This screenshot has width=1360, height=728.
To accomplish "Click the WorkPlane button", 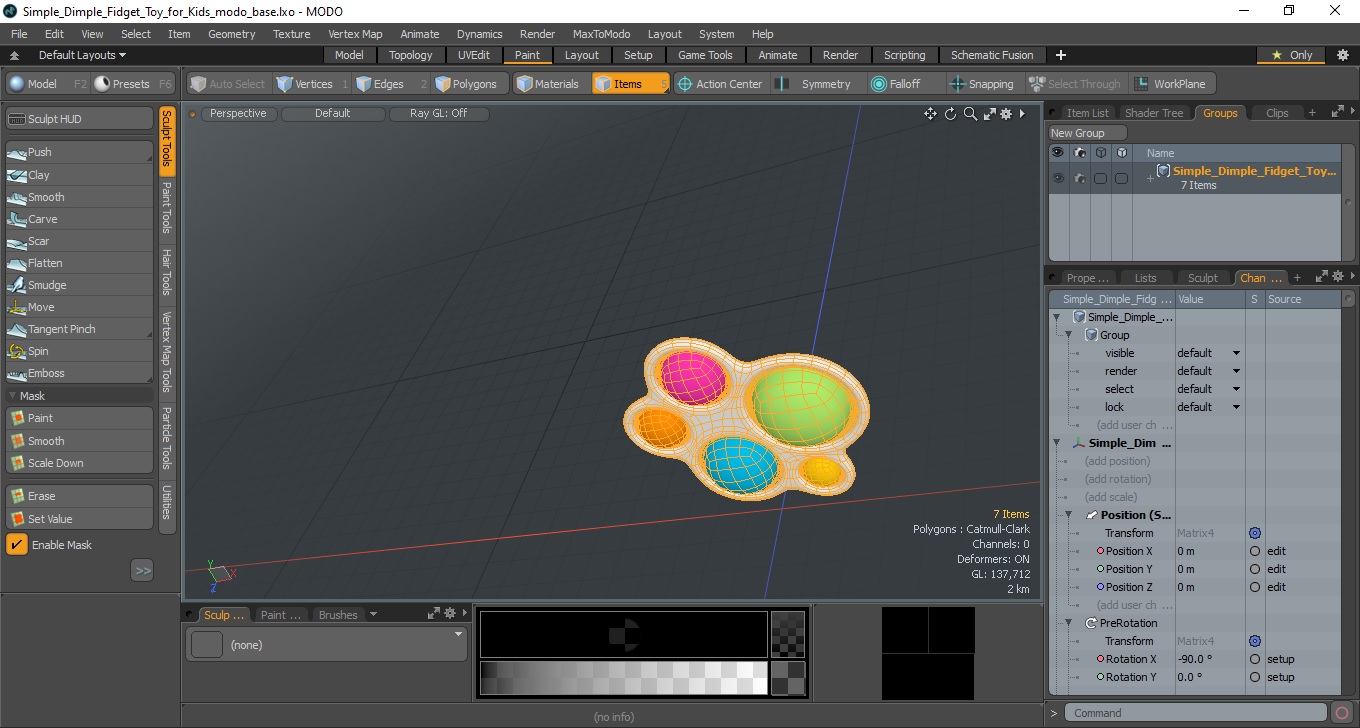I will [x=1173, y=84].
